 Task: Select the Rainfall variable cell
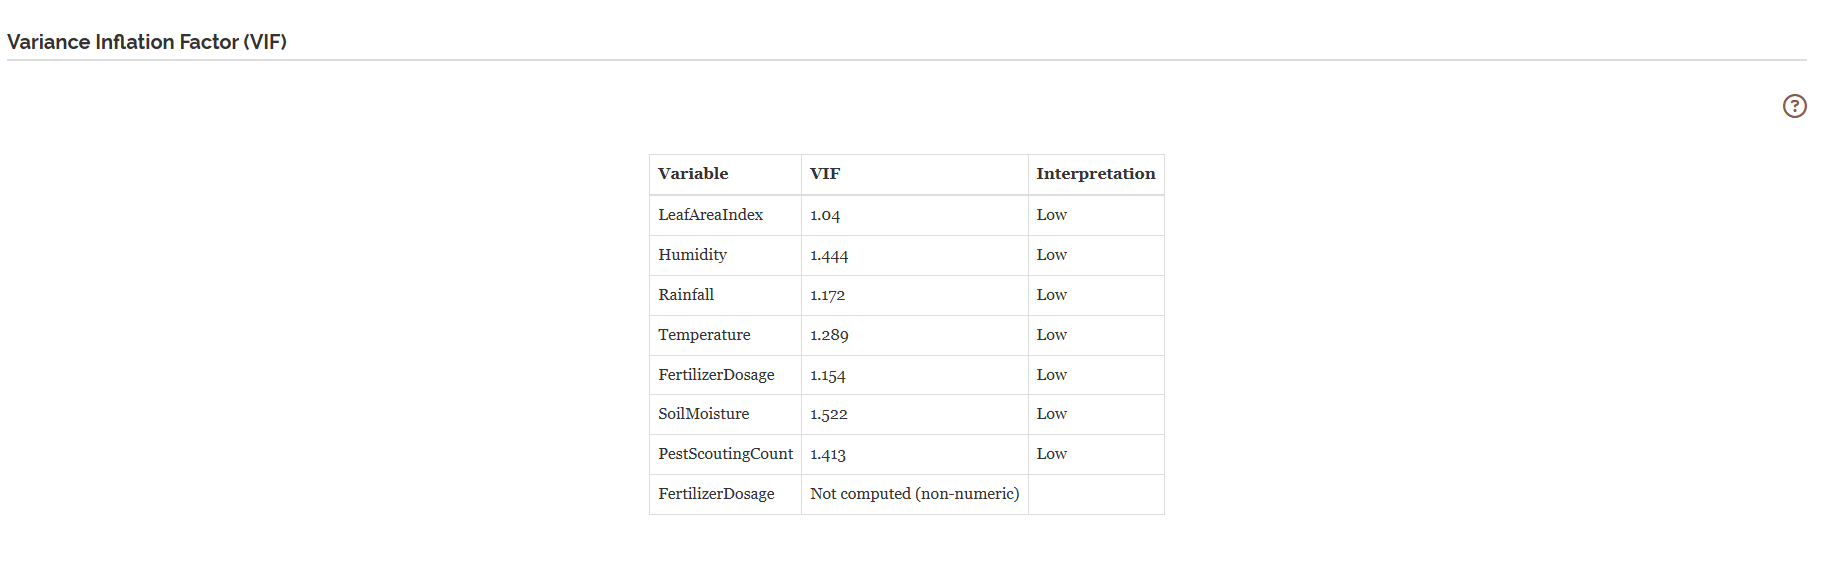[725, 295]
